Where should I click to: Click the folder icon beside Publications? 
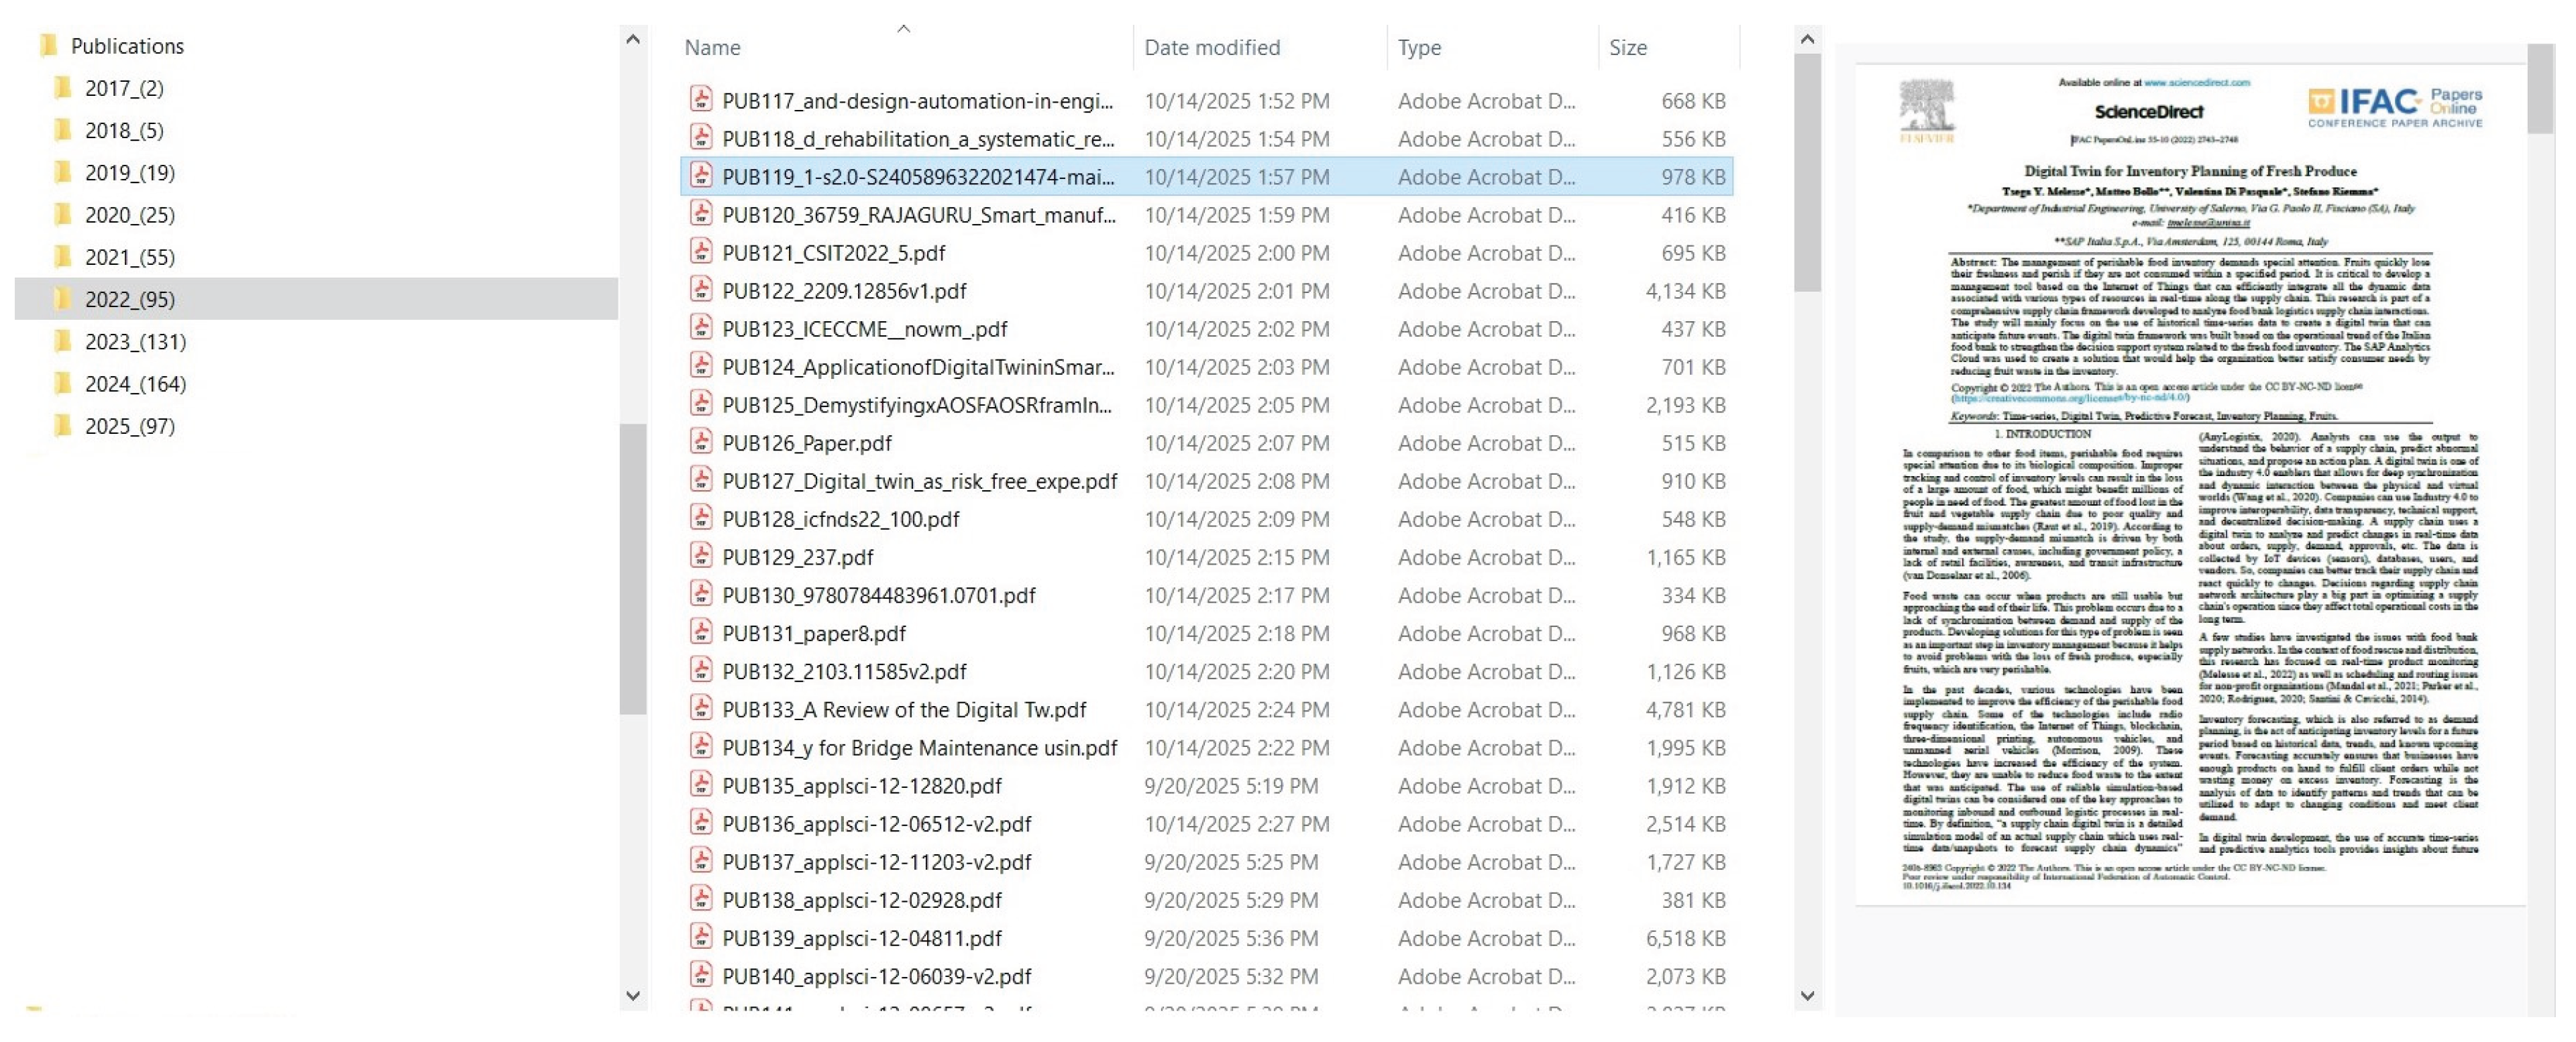tap(48, 45)
